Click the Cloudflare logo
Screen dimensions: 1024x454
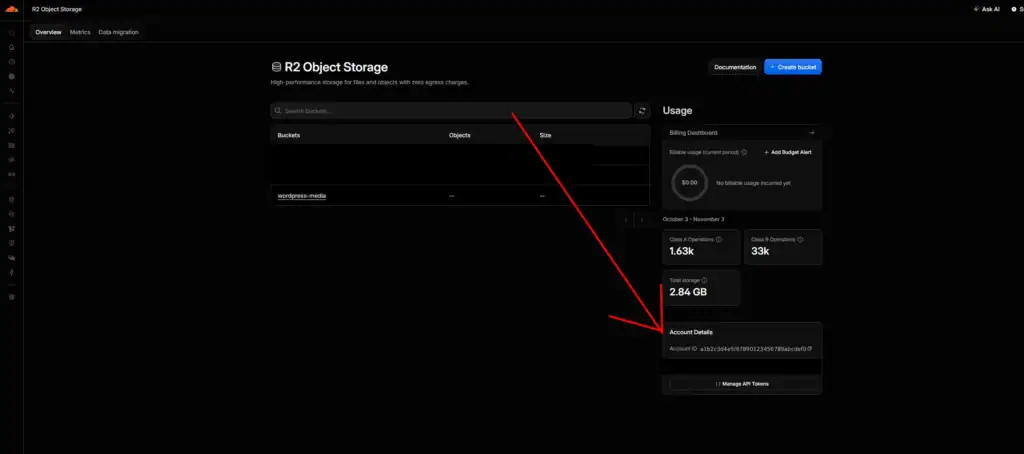[12, 9]
